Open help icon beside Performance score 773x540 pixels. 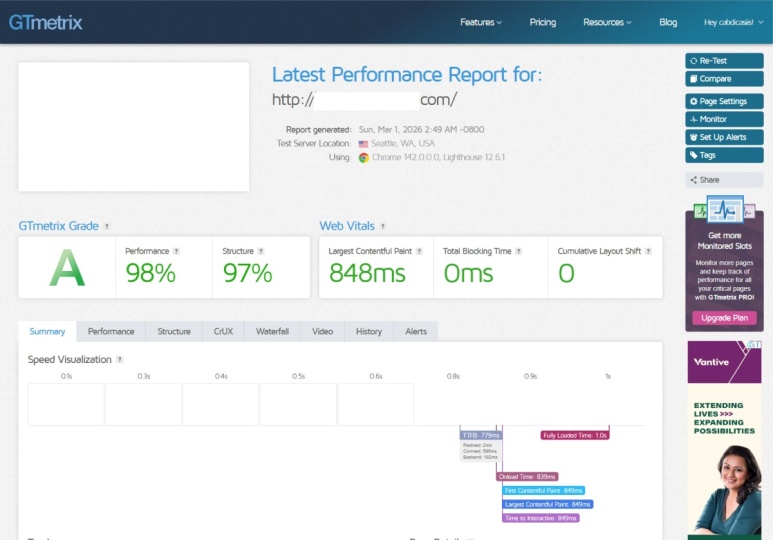click(x=176, y=251)
